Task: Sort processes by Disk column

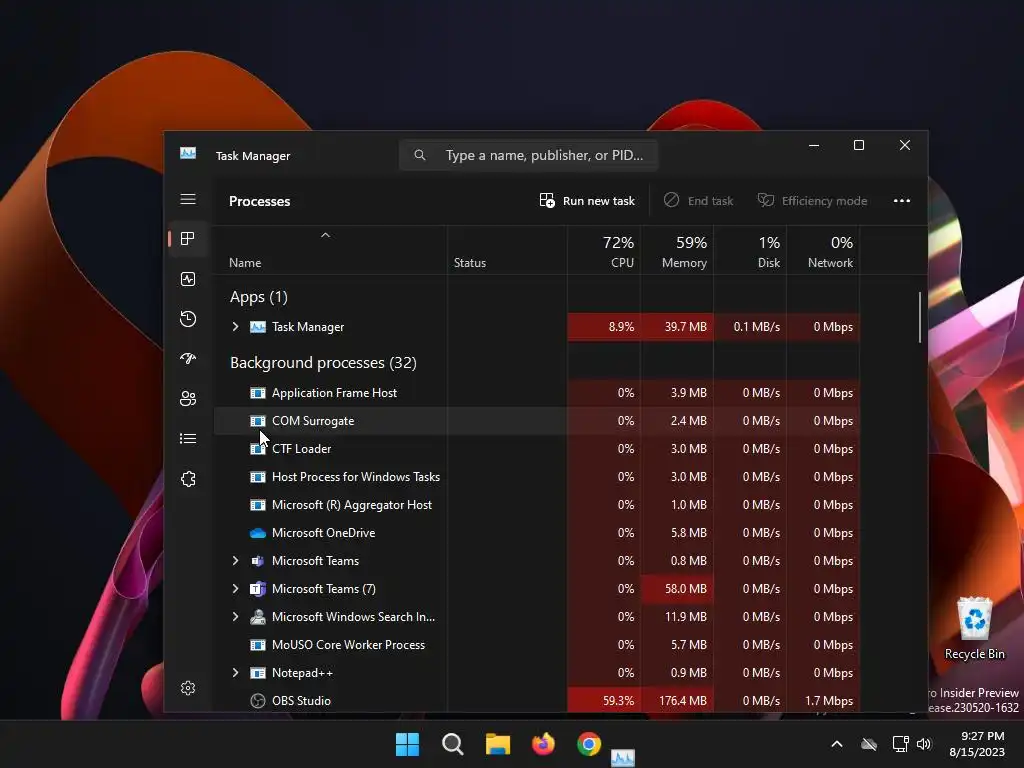Action: tap(750, 251)
